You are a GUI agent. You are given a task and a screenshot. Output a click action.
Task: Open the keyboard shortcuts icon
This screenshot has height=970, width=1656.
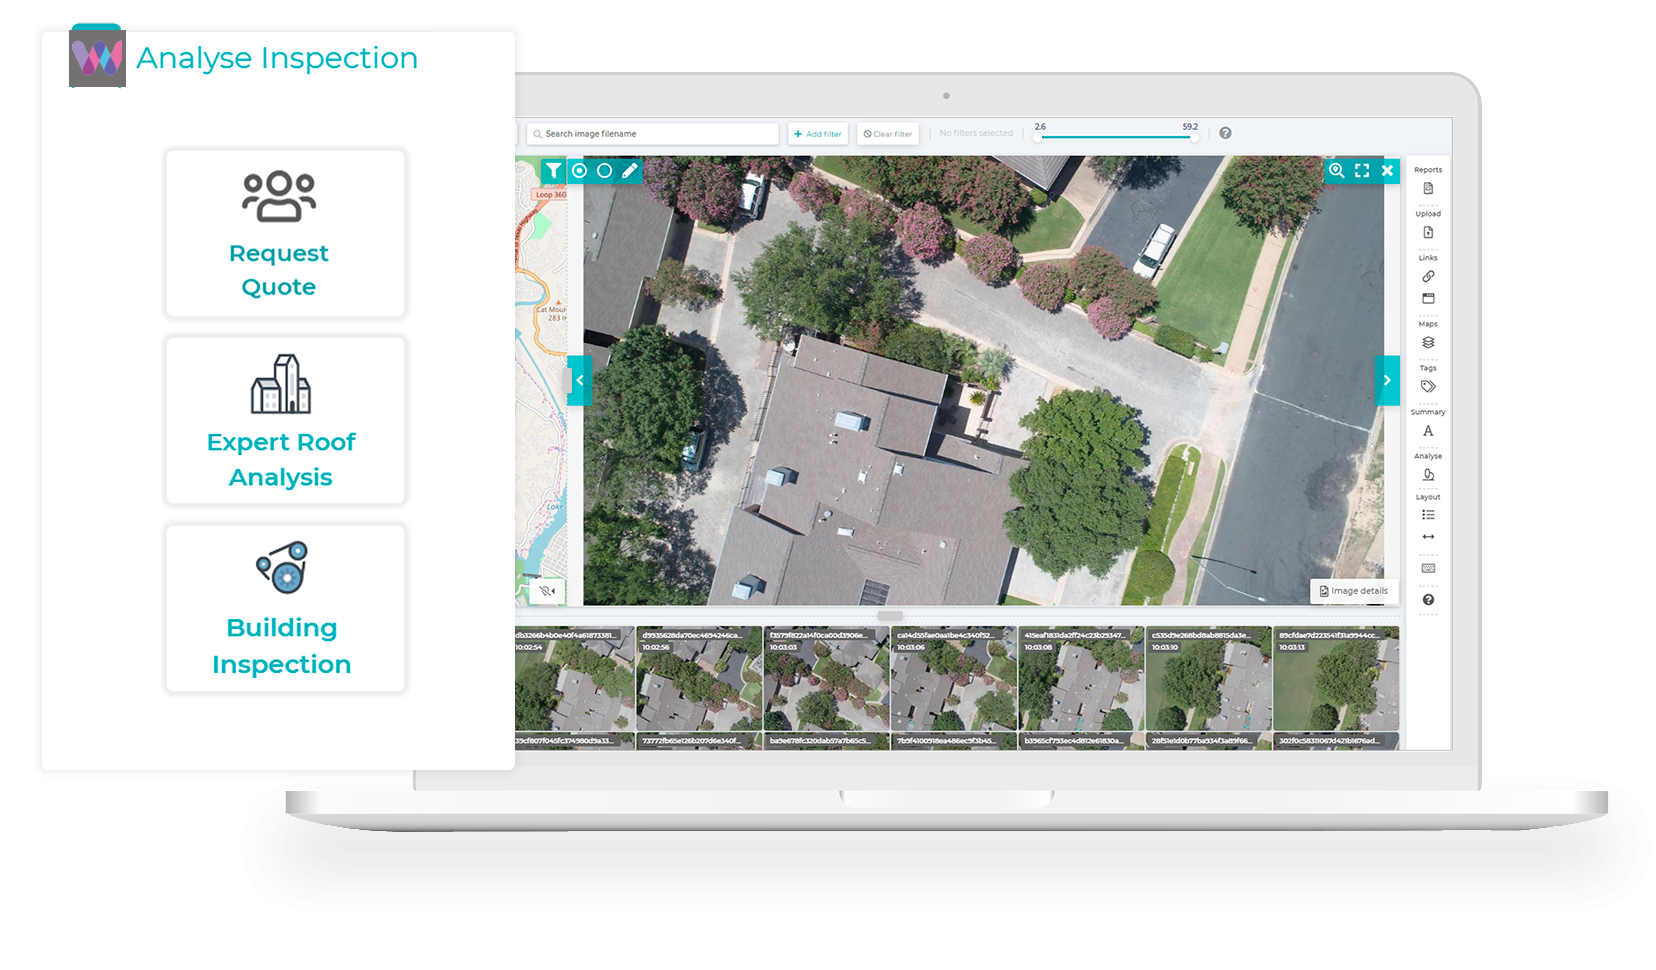[x=1428, y=568]
